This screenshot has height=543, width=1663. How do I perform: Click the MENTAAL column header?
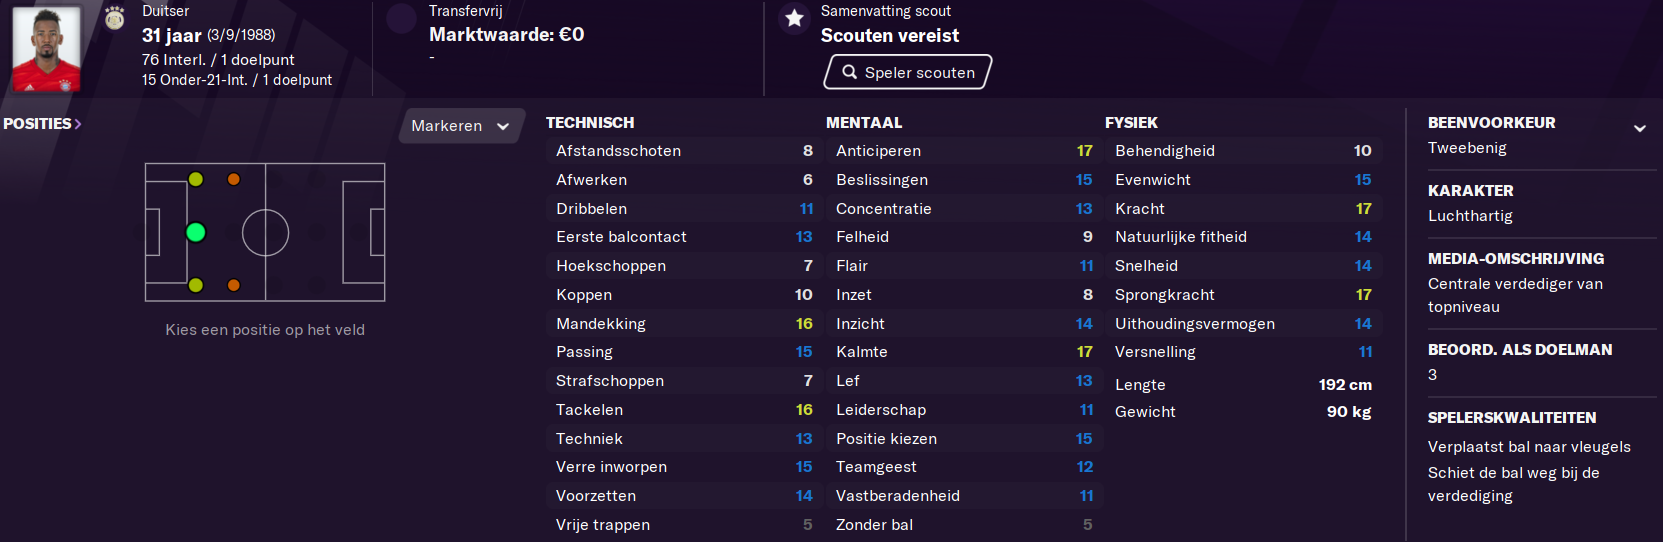pos(864,122)
